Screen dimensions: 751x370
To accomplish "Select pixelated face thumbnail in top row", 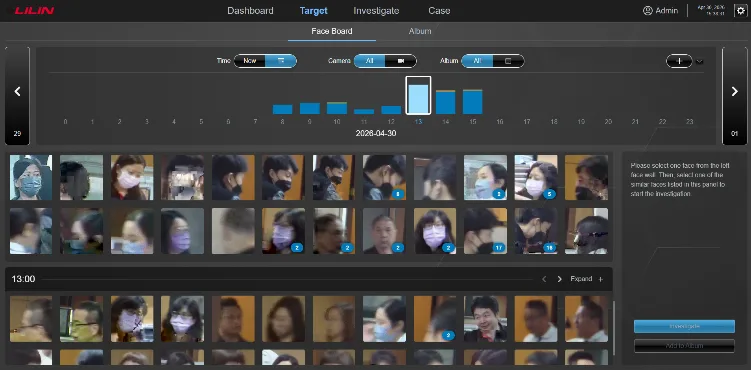I will [182, 177].
